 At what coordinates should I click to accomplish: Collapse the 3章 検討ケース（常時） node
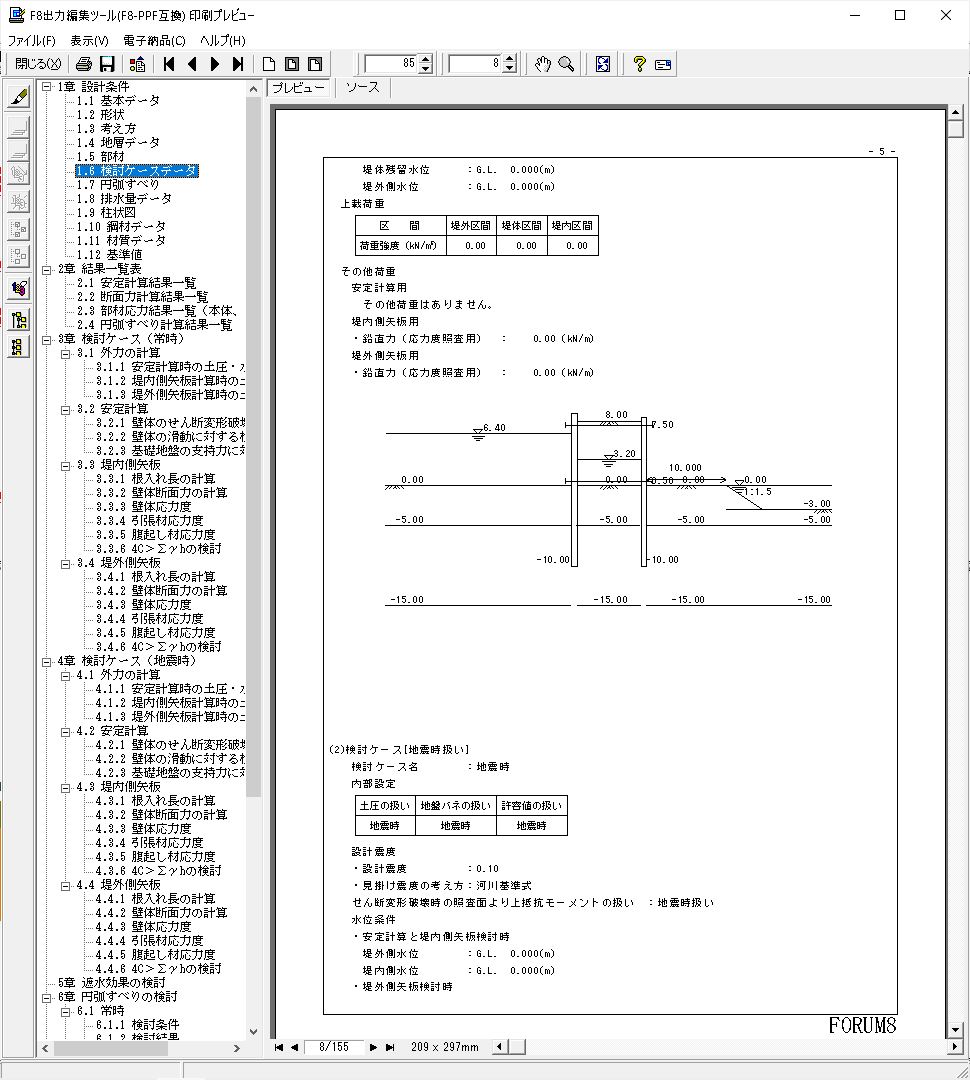click(47, 340)
